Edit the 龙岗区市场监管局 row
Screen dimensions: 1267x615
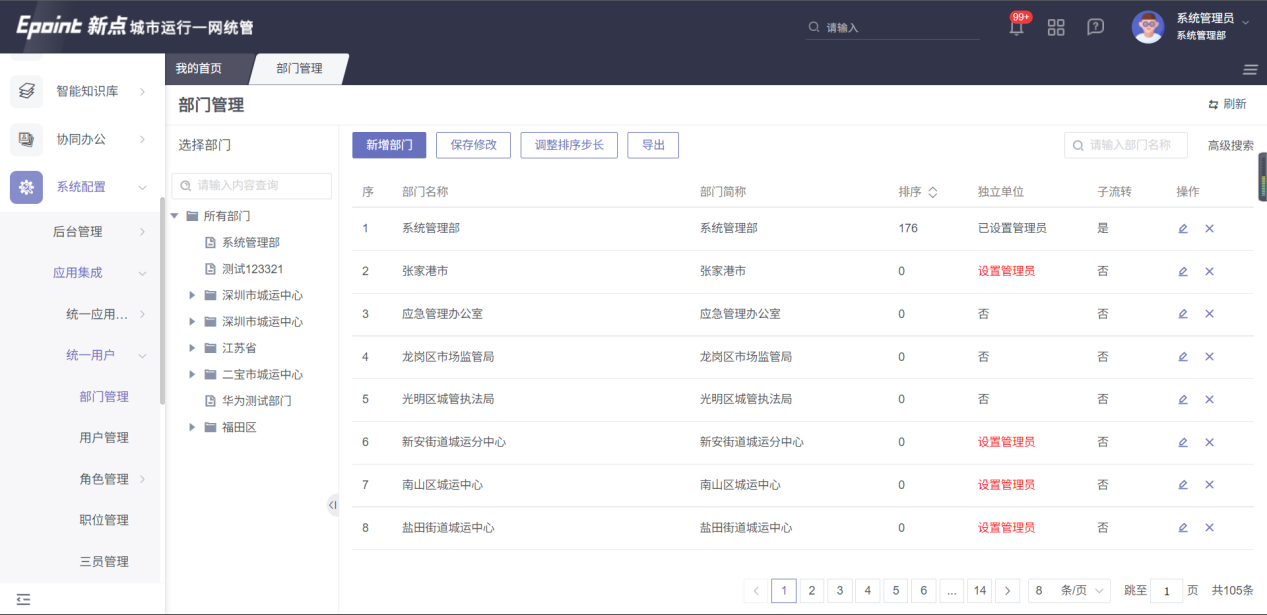click(1183, 357)
